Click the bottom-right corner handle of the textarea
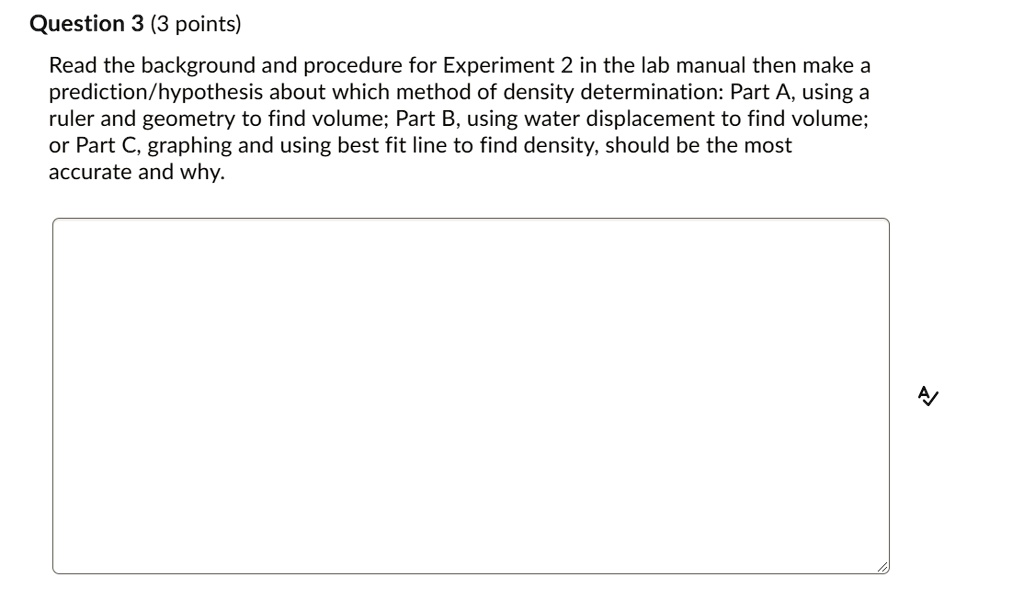 [x=884, y=567]
